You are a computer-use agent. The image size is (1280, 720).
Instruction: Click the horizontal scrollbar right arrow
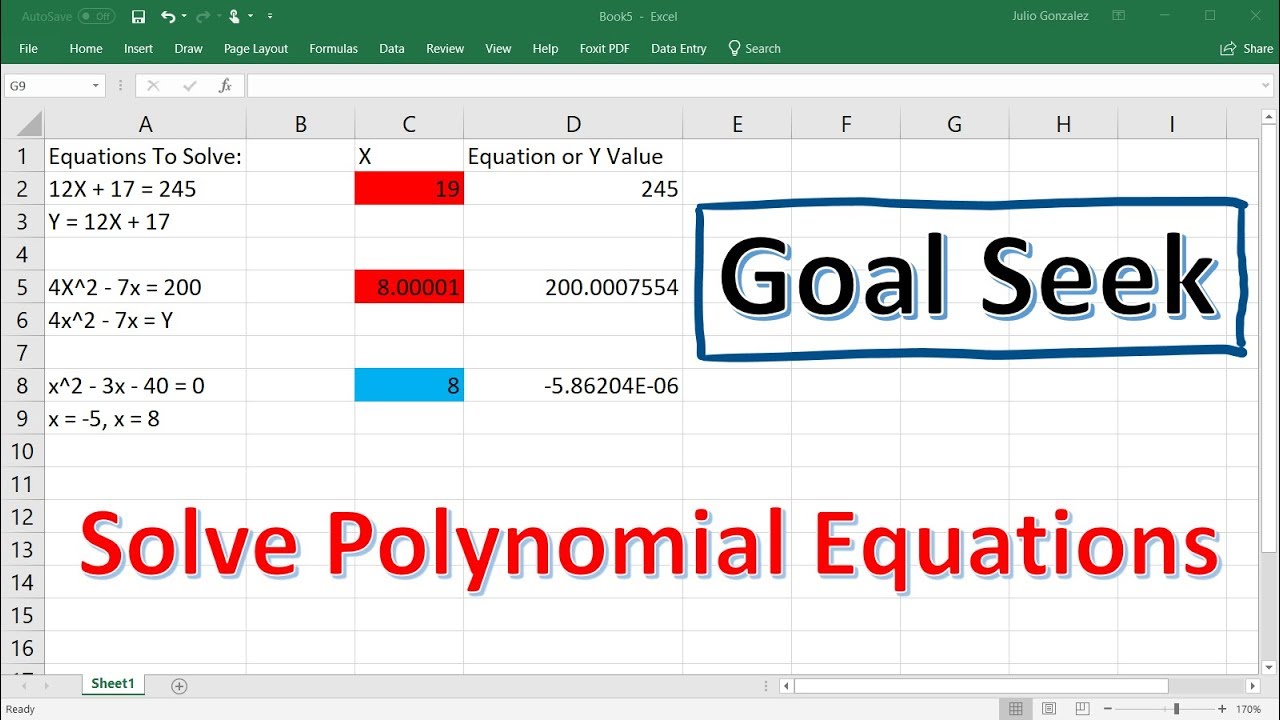1253,686
